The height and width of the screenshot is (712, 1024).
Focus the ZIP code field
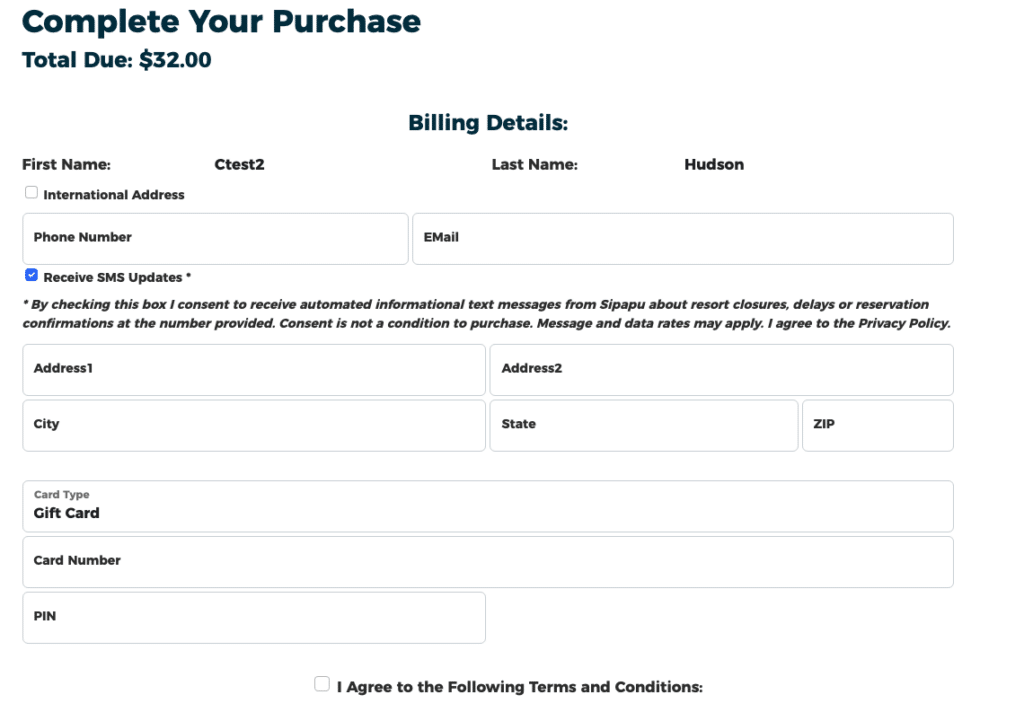click(878, 425)
